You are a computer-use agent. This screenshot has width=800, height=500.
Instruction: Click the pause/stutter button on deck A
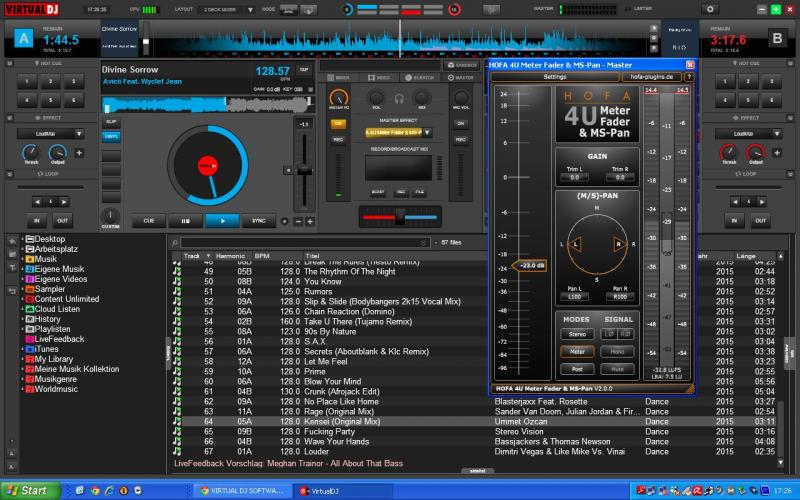(185, 220)
